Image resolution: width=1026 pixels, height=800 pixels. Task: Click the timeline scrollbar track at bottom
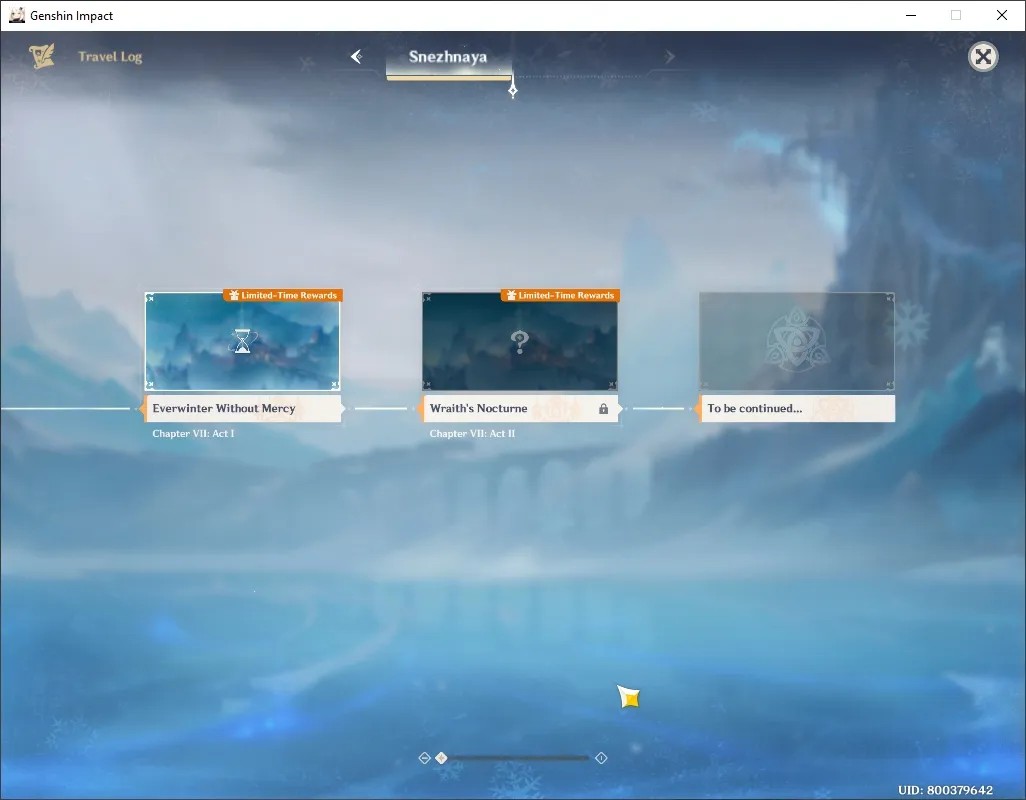coord(513,757)
